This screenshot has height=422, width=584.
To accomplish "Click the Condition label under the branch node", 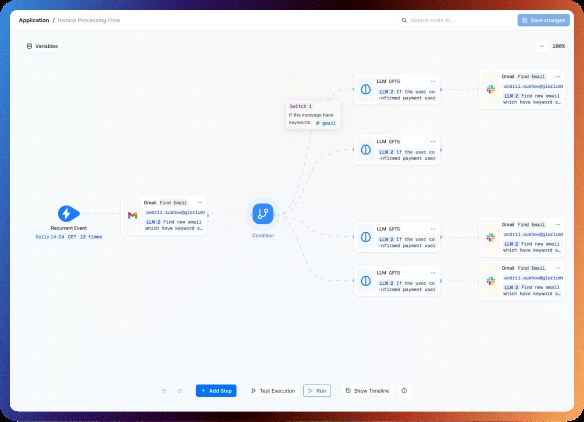I will [263, 235].
